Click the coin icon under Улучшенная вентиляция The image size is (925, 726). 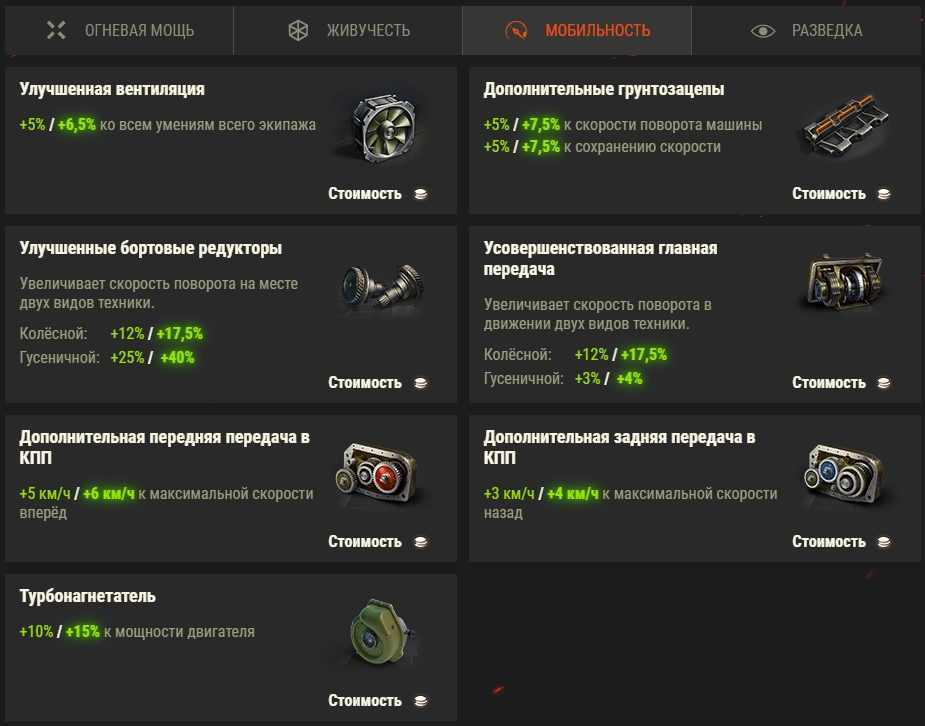[x=421, y=194]
